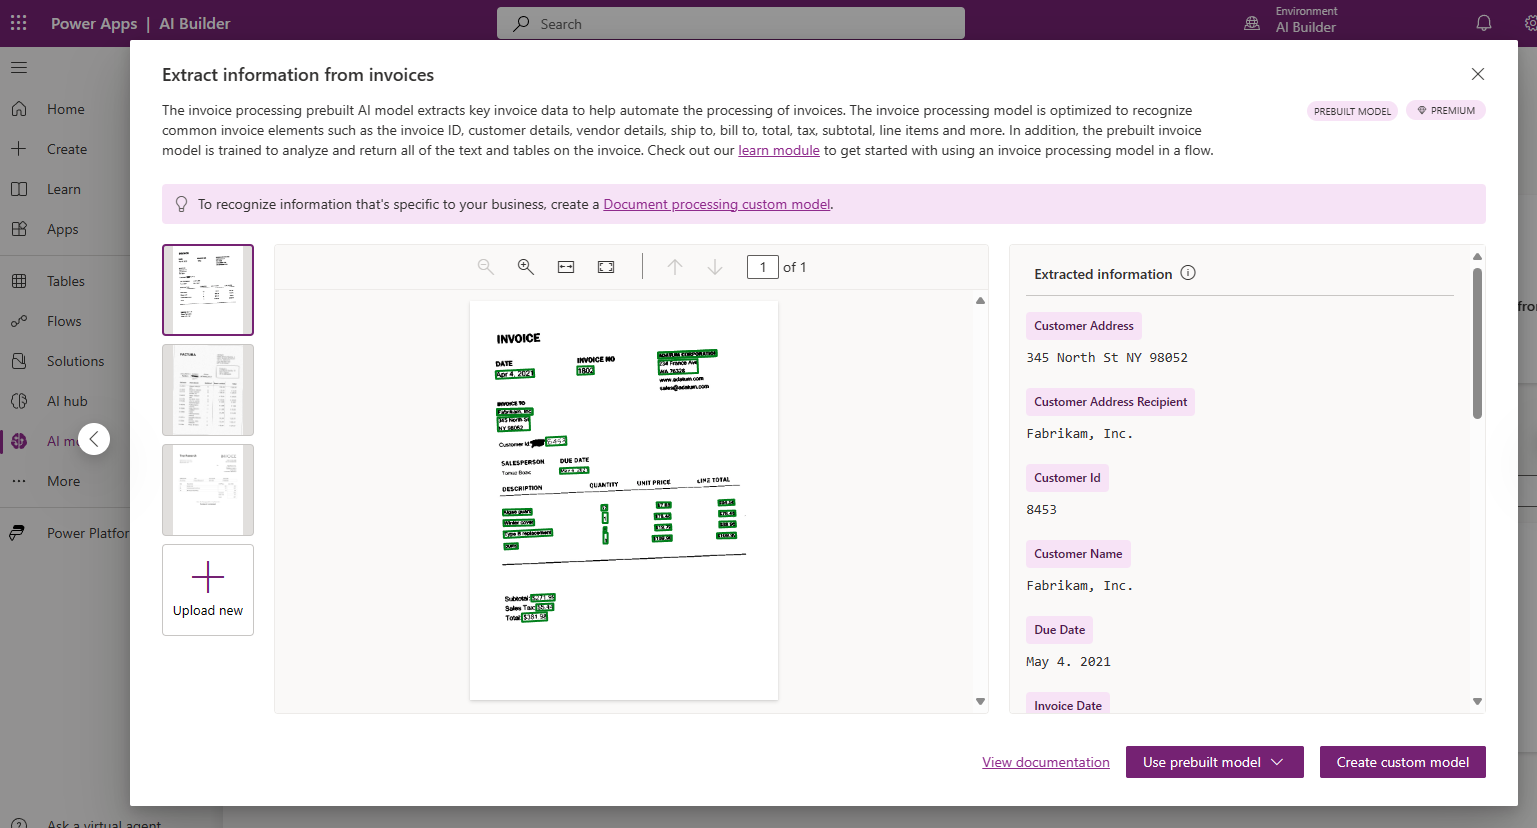Screen dimensions: 1537x828
Task: Open the app launcher waffle icon
Action: (19, 23)
